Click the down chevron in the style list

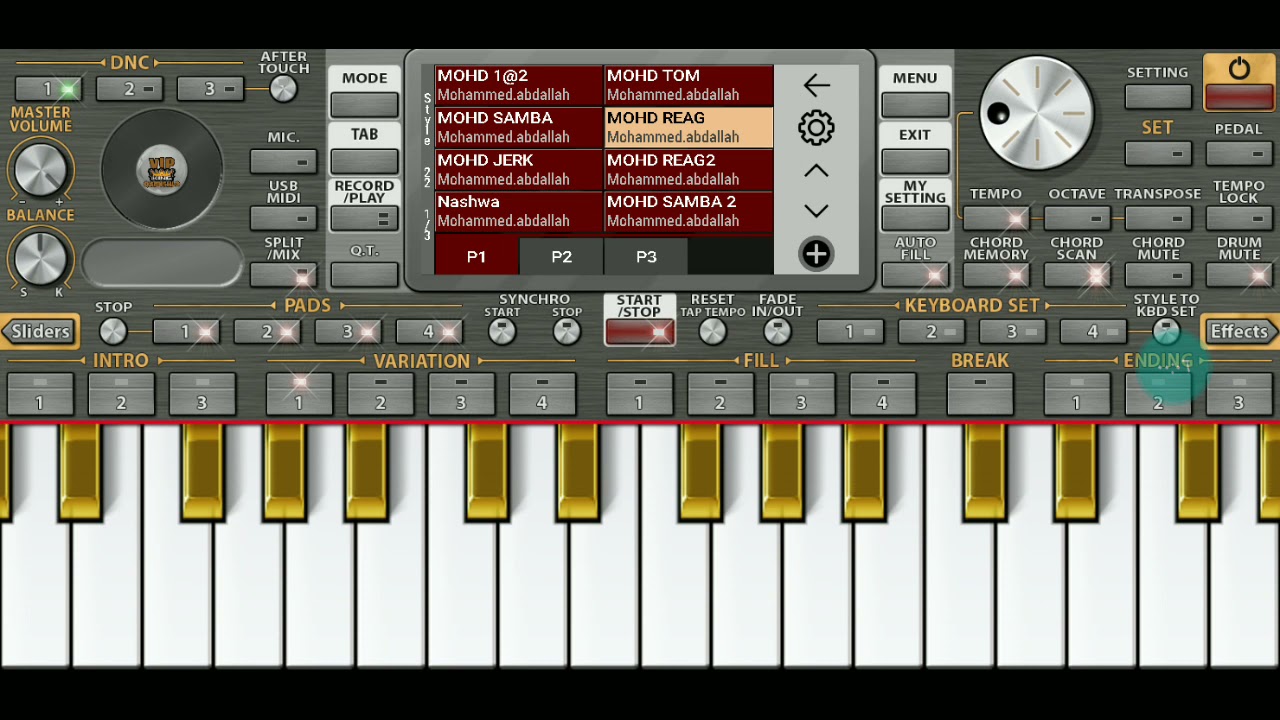[x=816, y=211]
